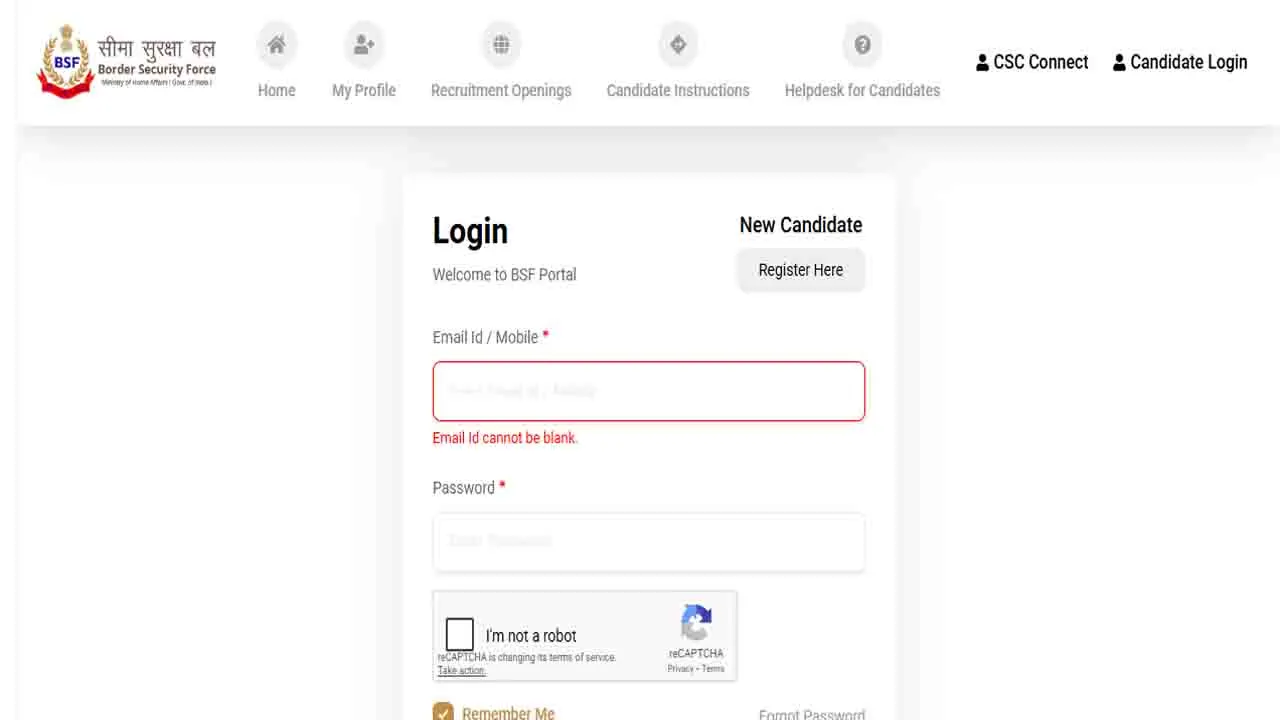Click the person icon beside CSC Connect
The height and width of the screenshot is (720, 1280).
(983, 62)
